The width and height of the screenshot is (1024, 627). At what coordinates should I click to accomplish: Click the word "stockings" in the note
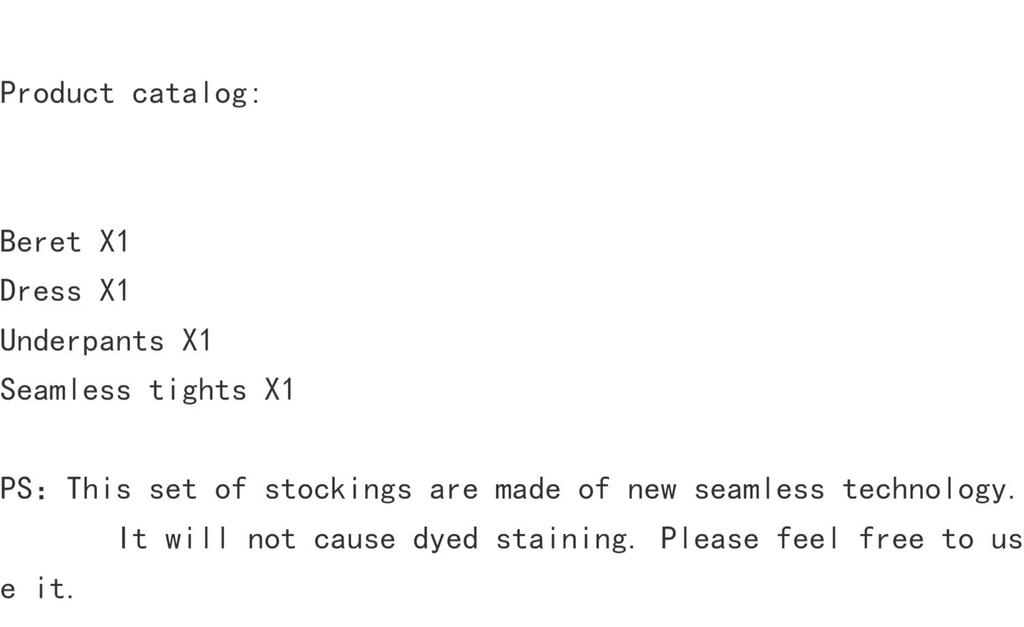pyautogui.click(x=337, y=489)
